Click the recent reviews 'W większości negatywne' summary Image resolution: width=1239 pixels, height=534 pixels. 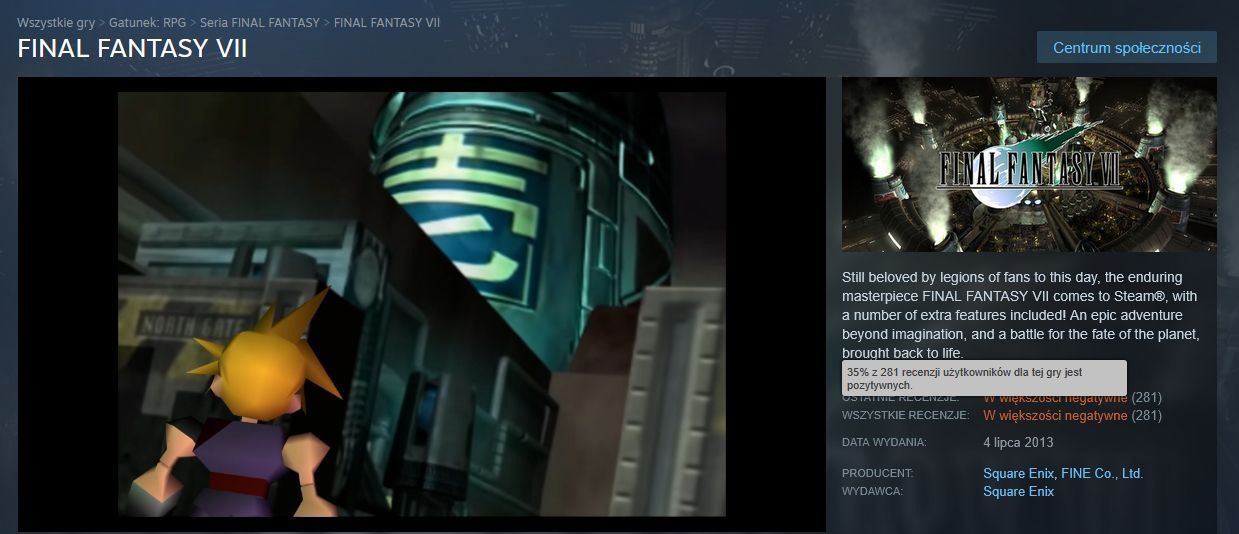point(1055,398)
